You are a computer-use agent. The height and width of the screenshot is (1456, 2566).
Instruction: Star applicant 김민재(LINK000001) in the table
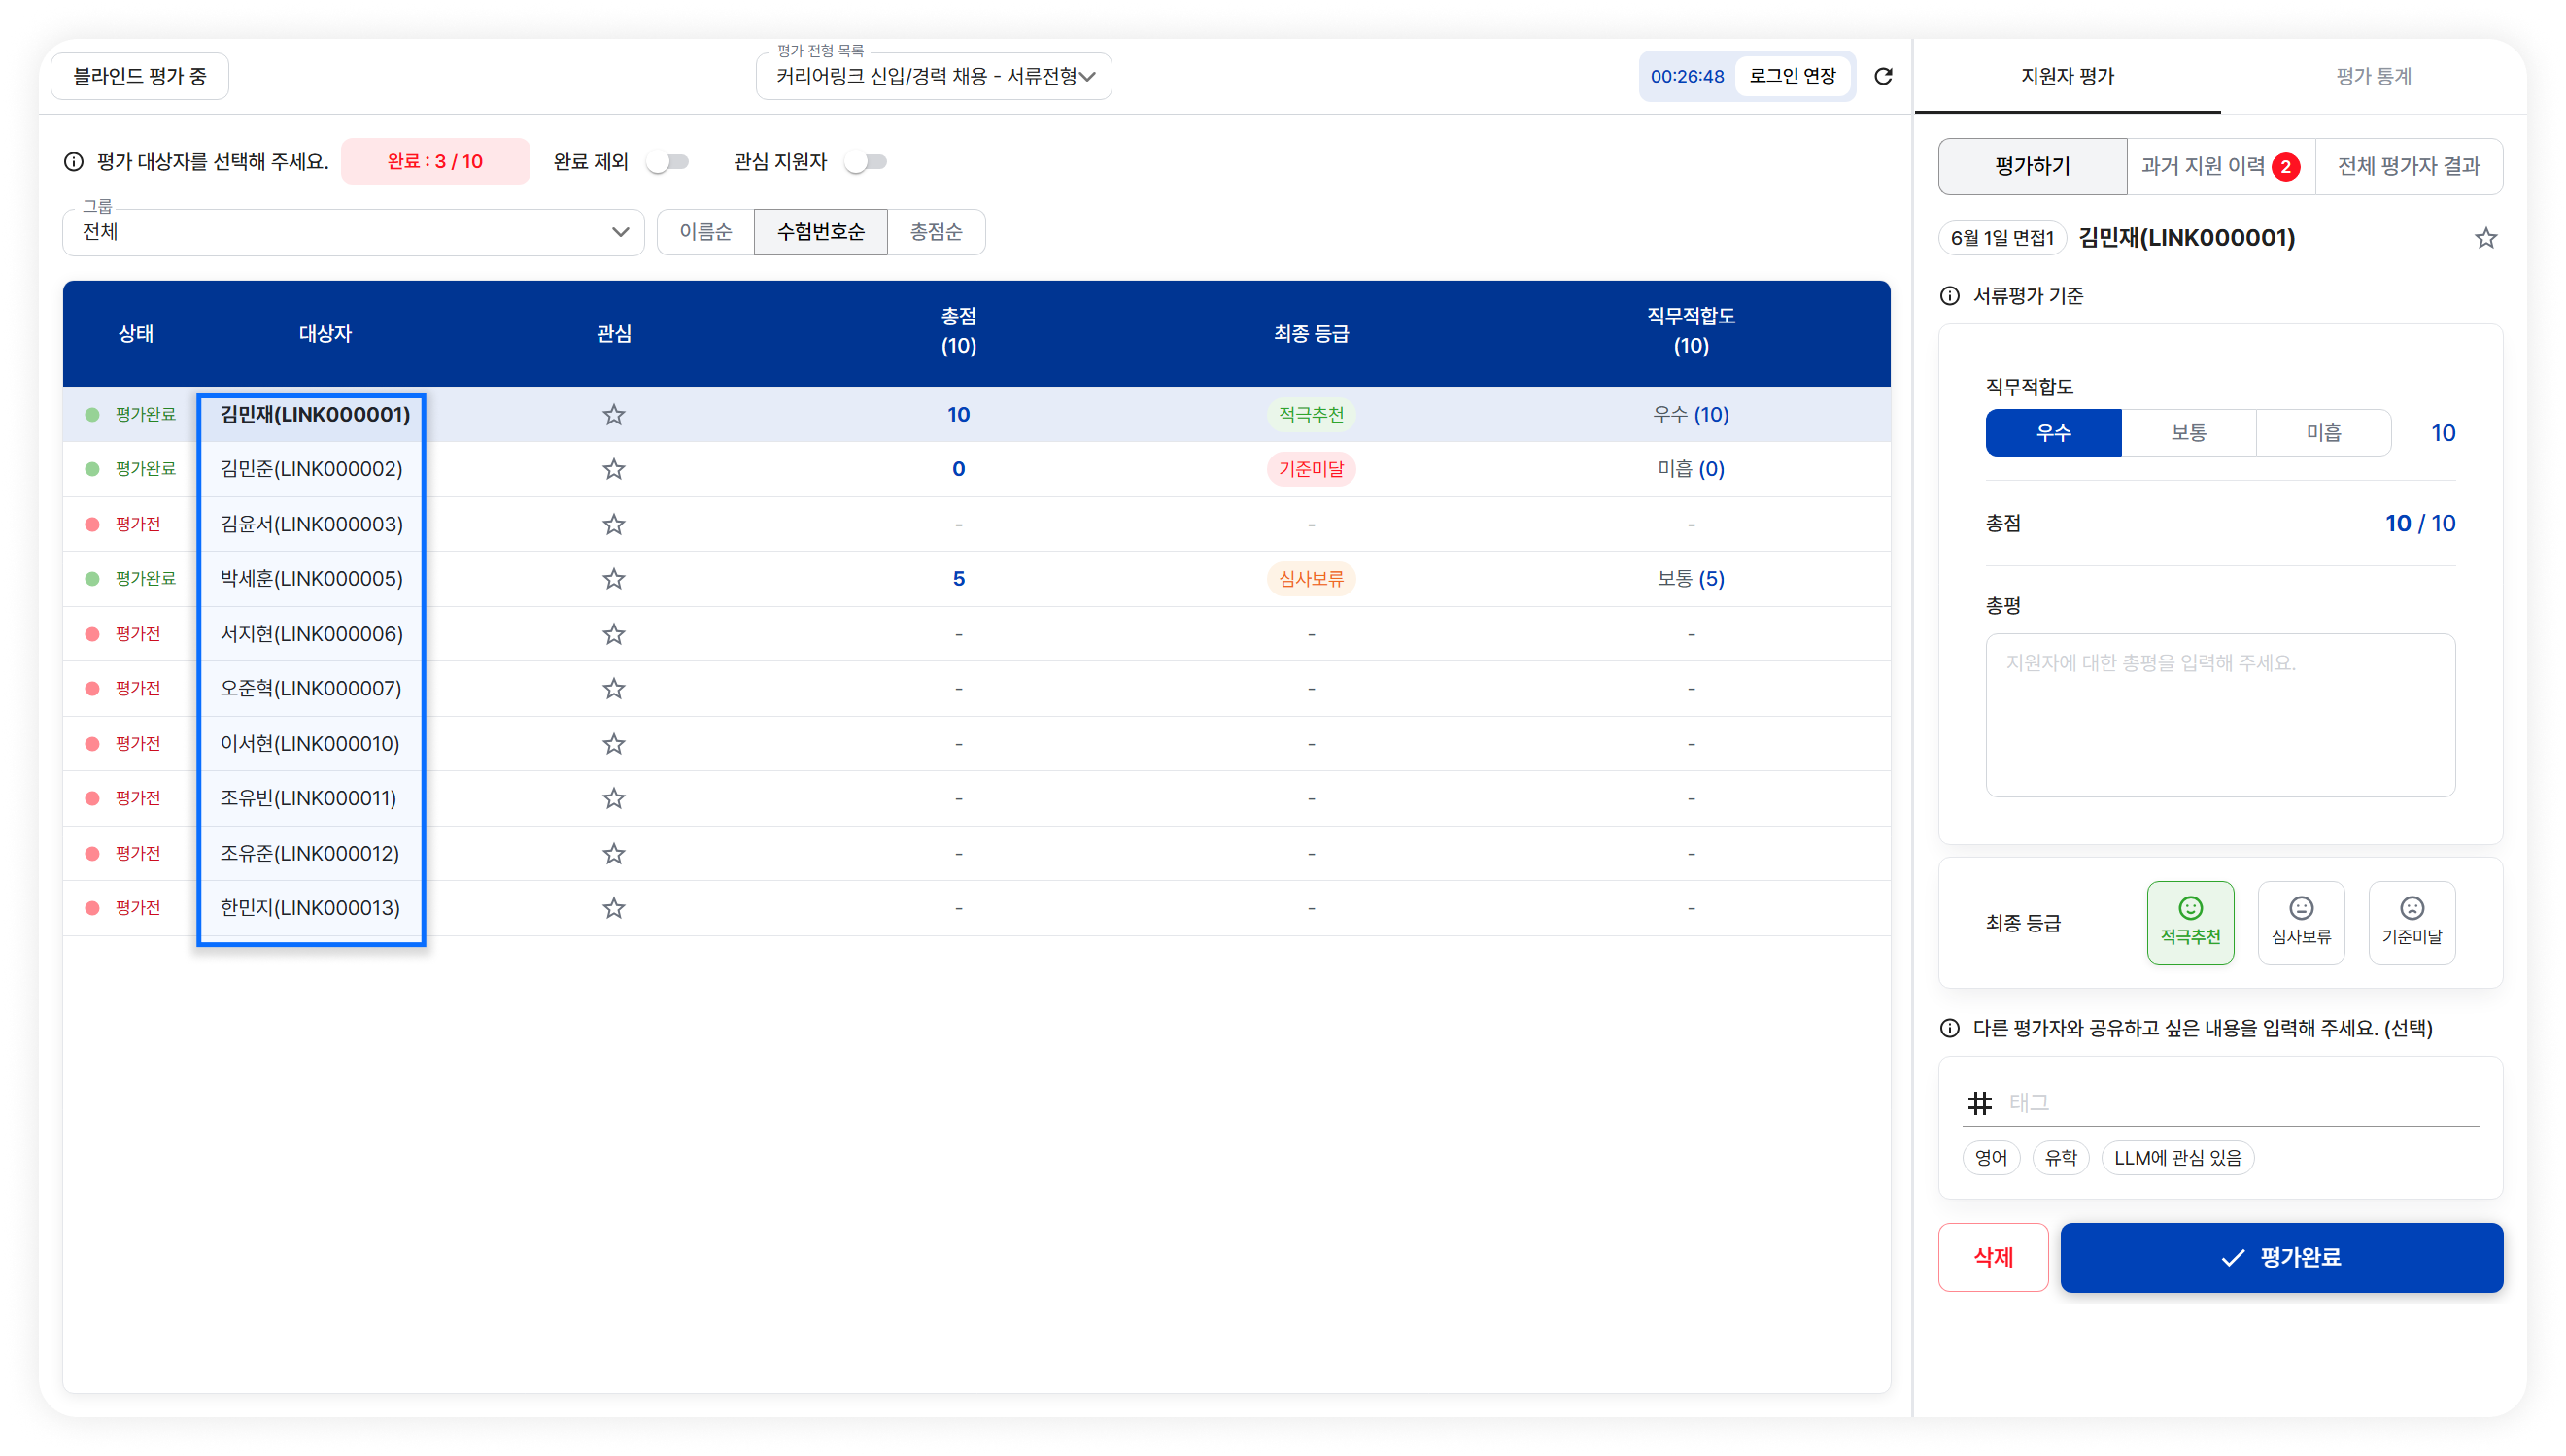pyautogui.click(x=614, y=414)
